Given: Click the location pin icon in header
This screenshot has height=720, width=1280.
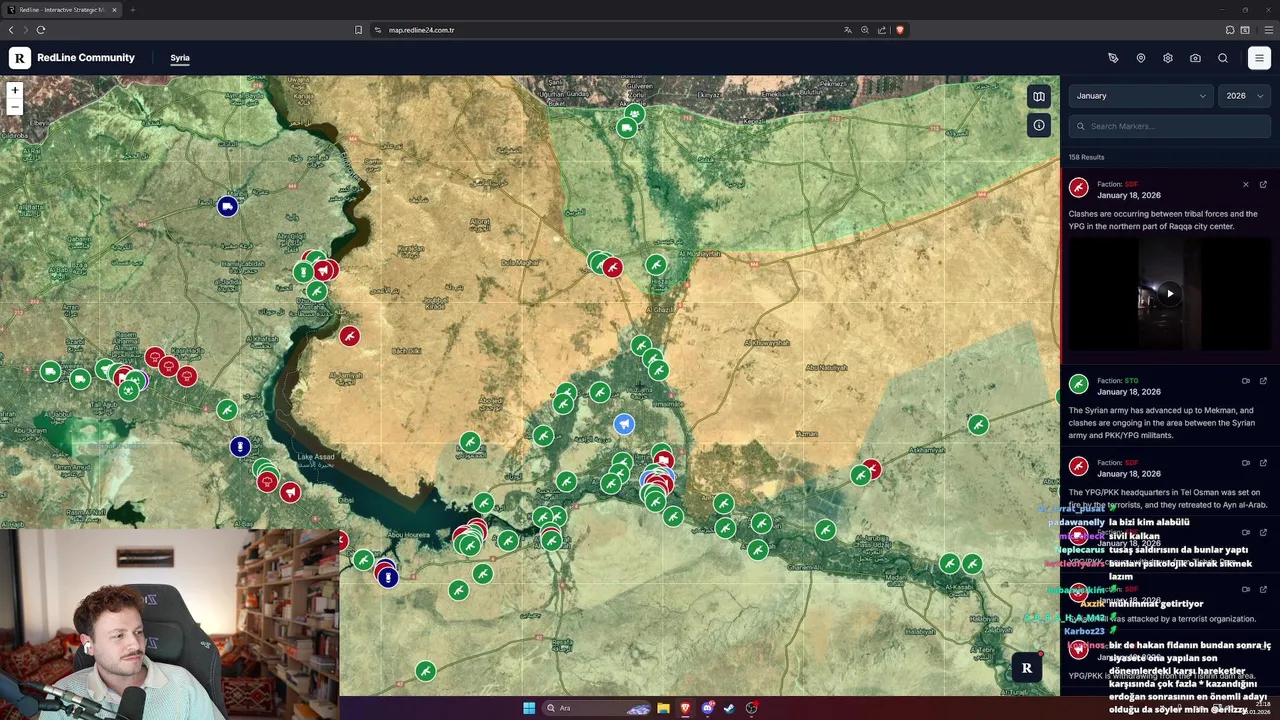Looking at the screenshot, I should click(1141, 58).
